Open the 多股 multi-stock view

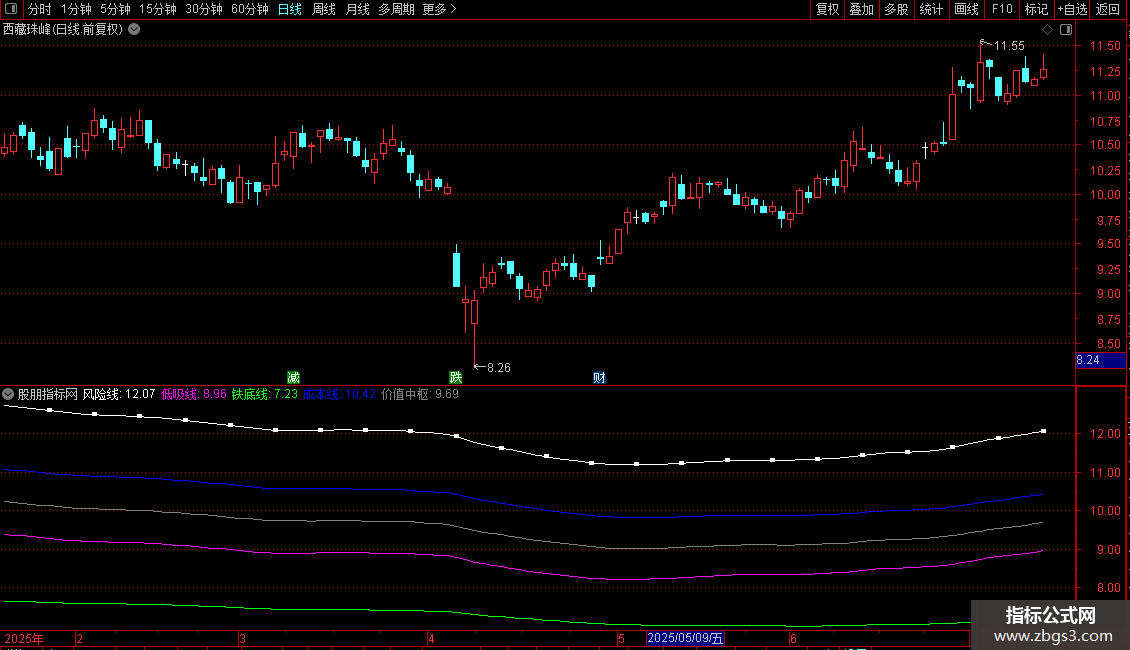pos(897,9)
